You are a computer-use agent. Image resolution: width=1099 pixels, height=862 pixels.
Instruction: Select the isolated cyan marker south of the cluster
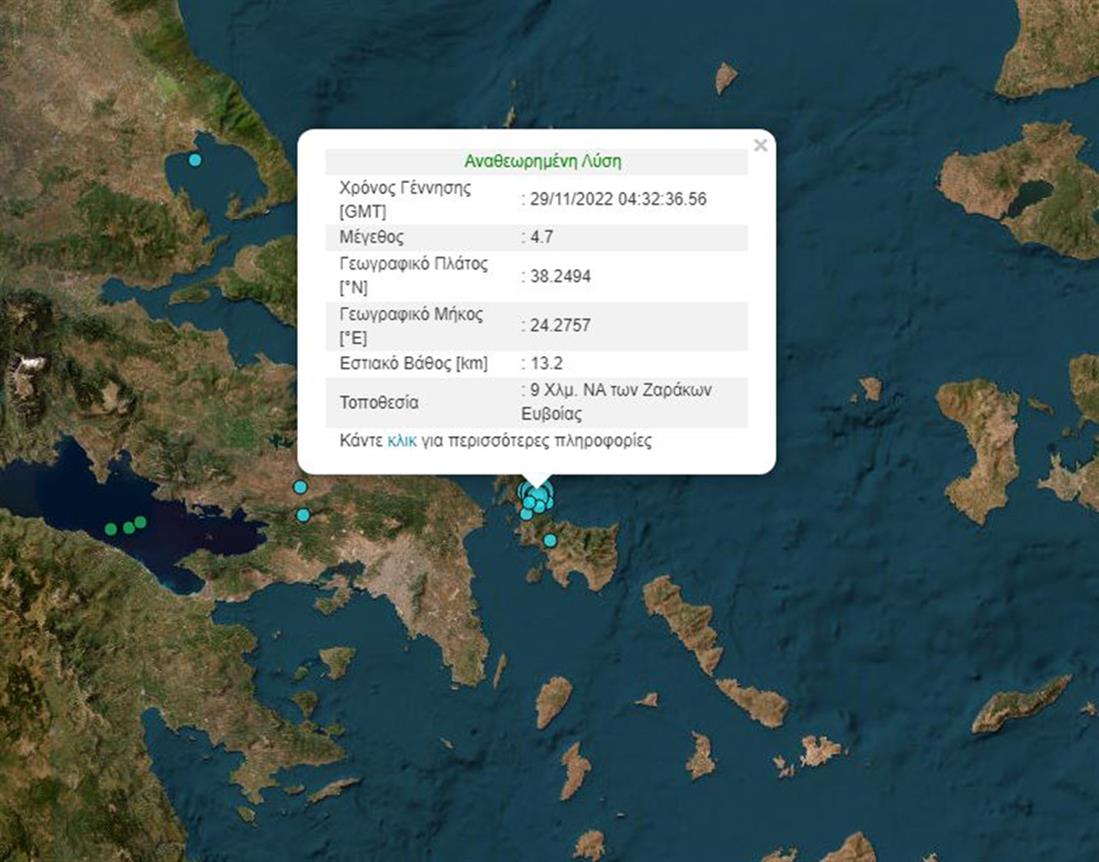tap(550, 541)
